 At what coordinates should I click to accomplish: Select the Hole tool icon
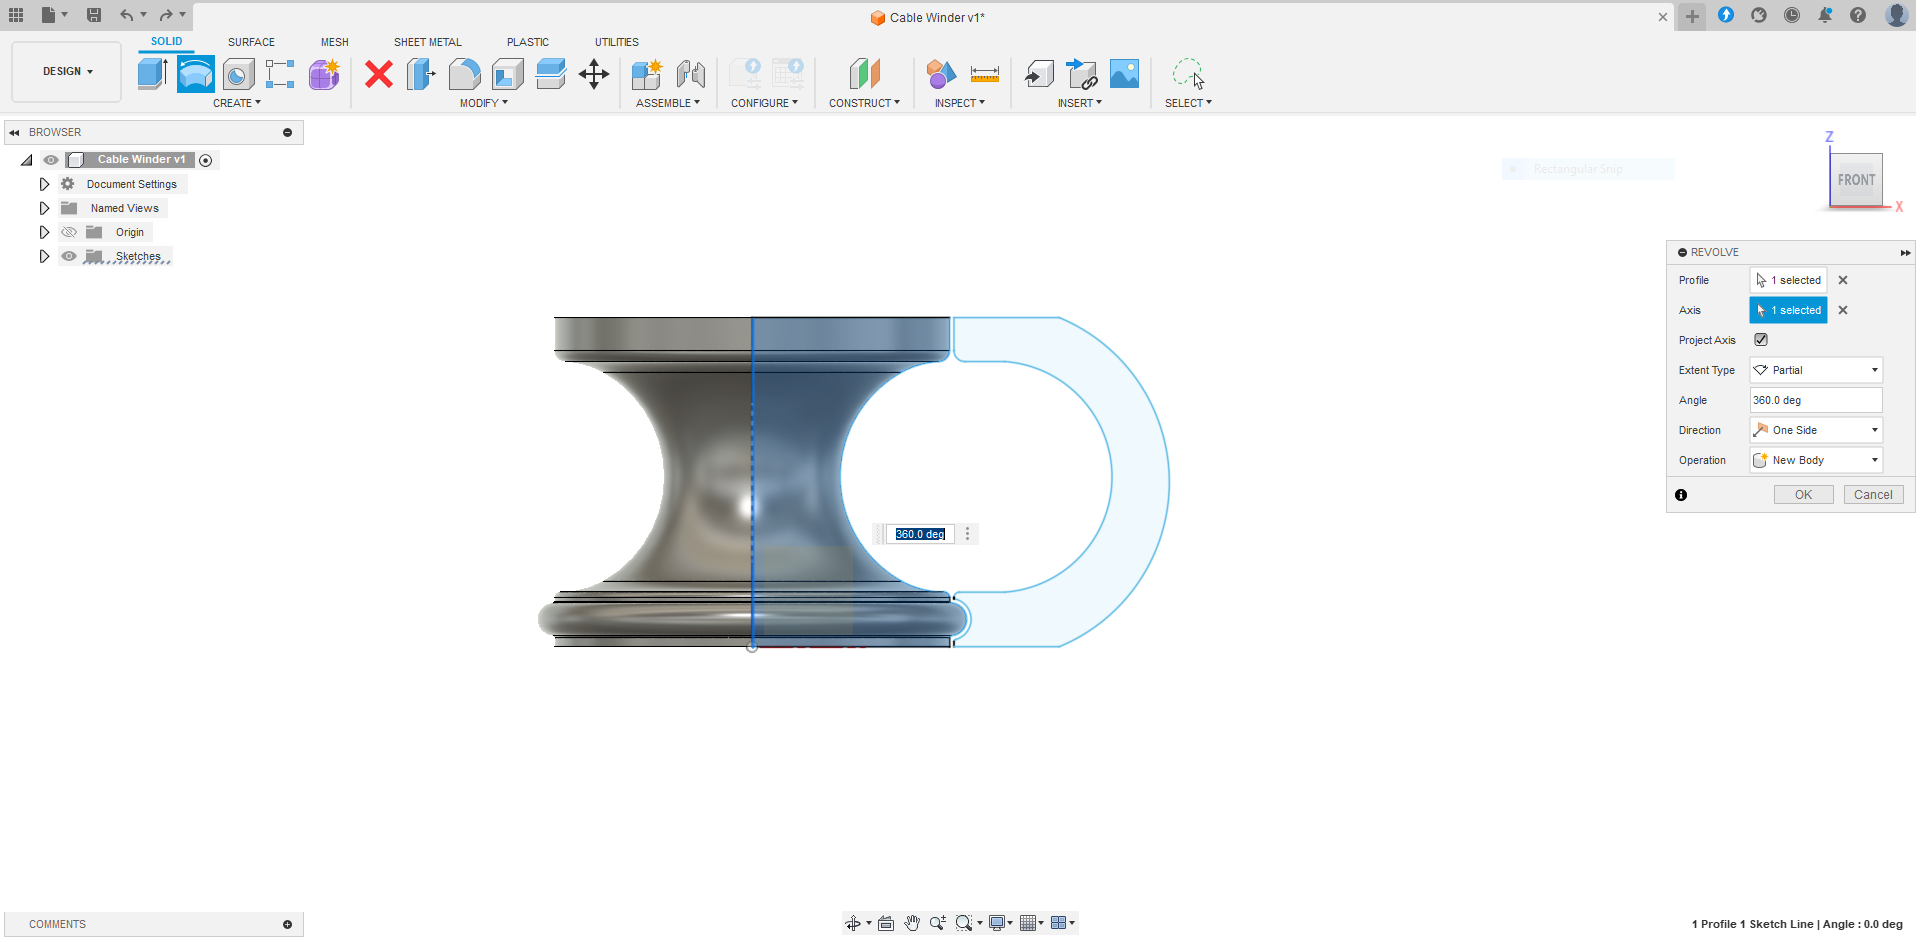[x=238, y=74]
